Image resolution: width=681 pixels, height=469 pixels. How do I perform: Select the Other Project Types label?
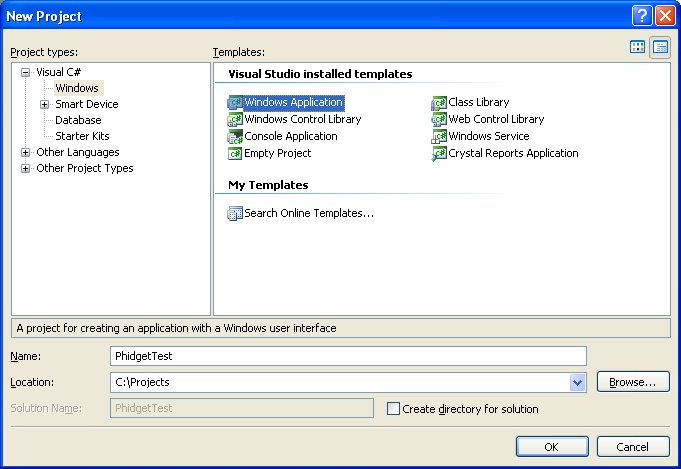[x=85, y=168]
